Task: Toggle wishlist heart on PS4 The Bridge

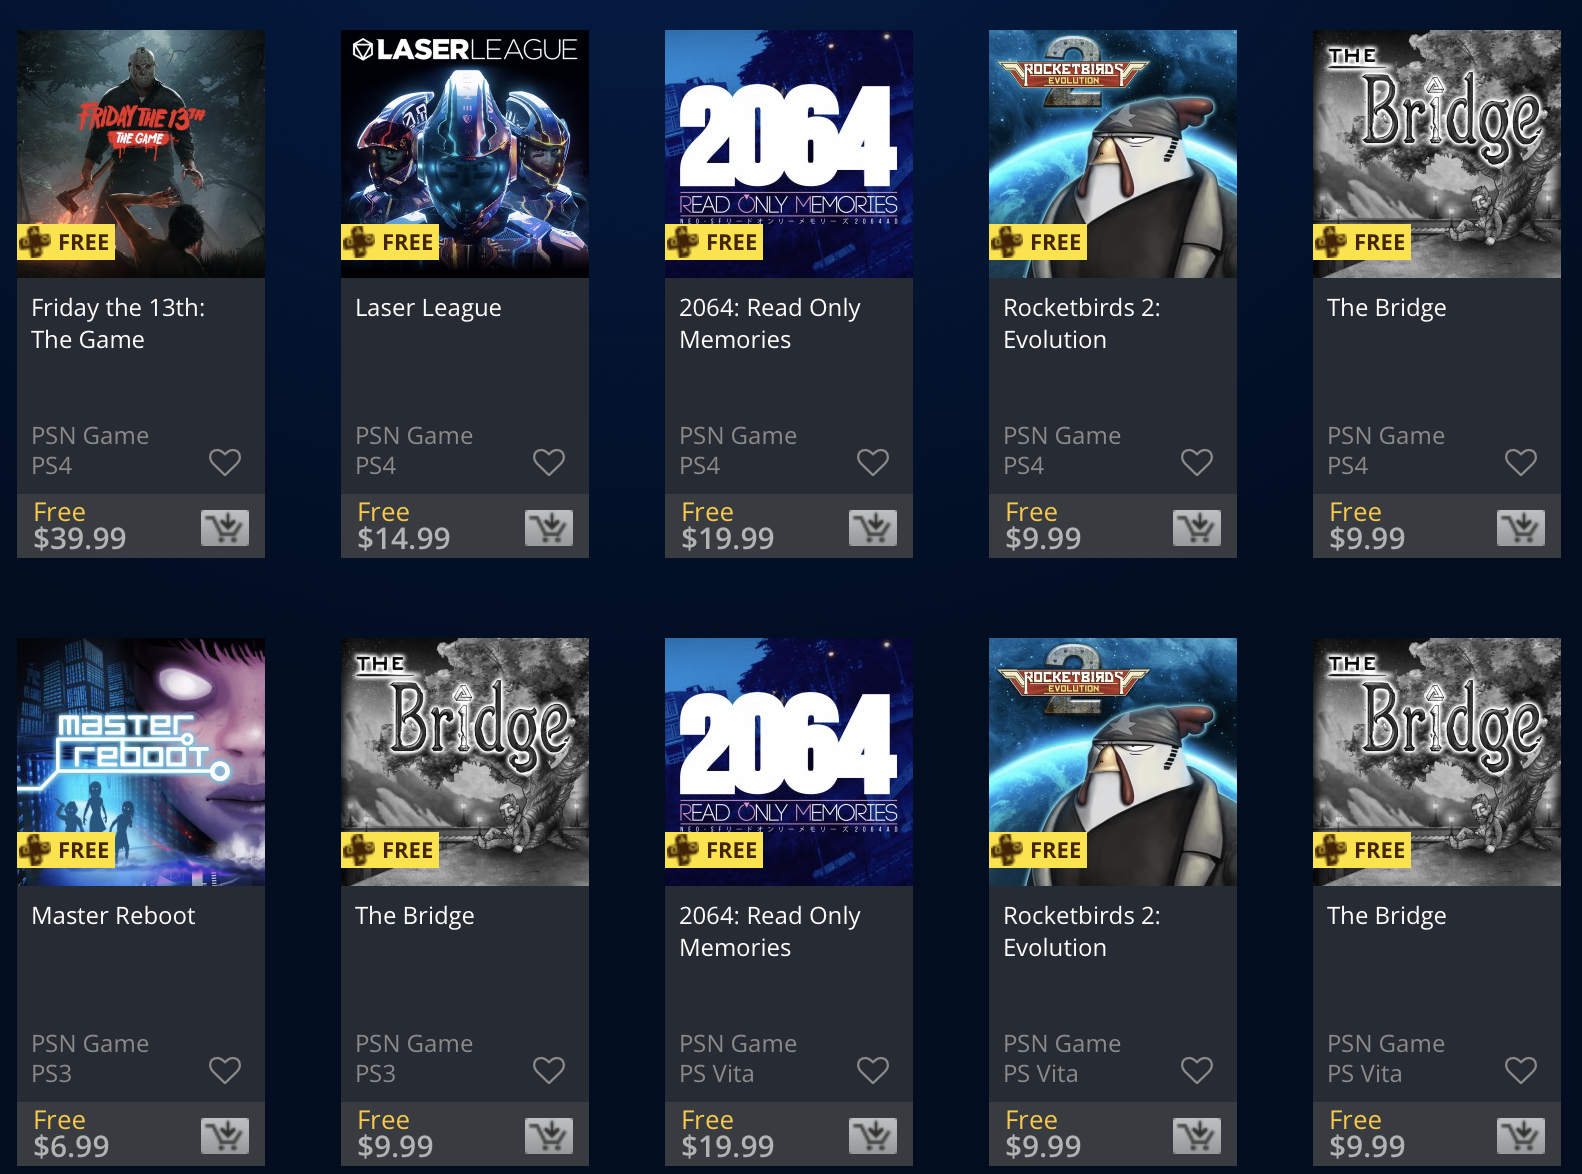Action: [x=1521, y=462]
